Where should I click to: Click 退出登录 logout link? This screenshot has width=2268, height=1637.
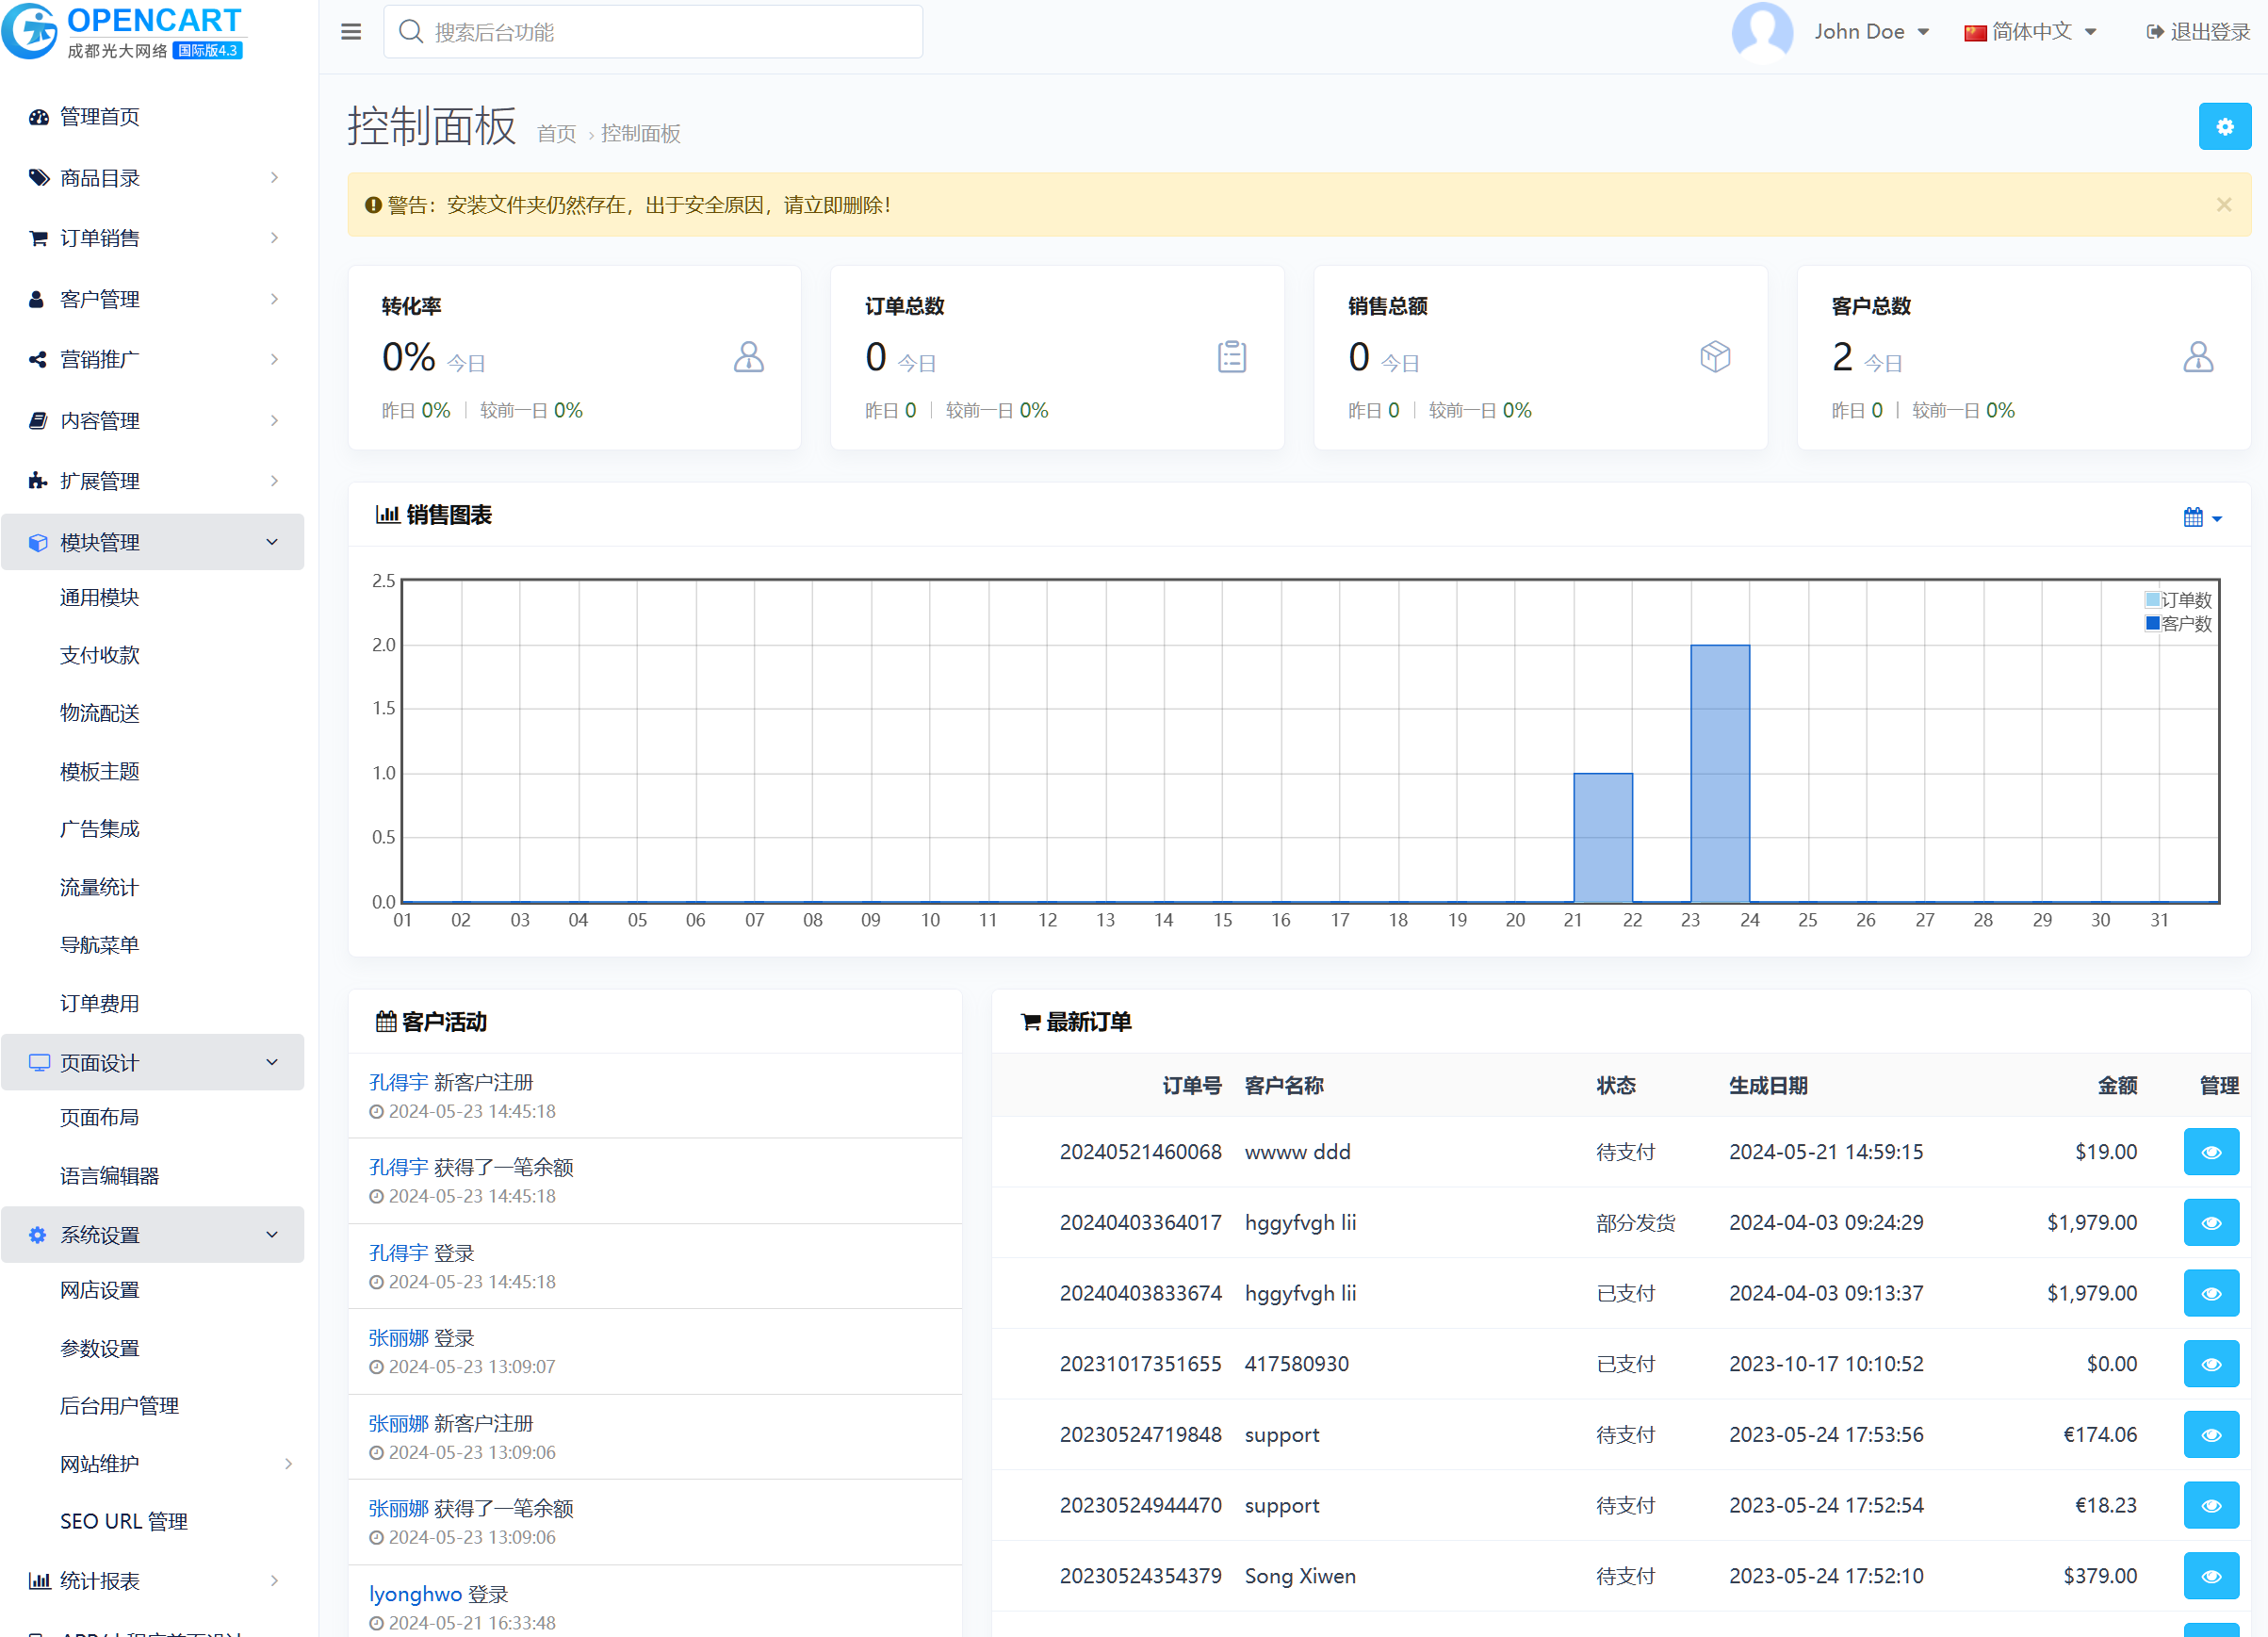click(2198, 32)
